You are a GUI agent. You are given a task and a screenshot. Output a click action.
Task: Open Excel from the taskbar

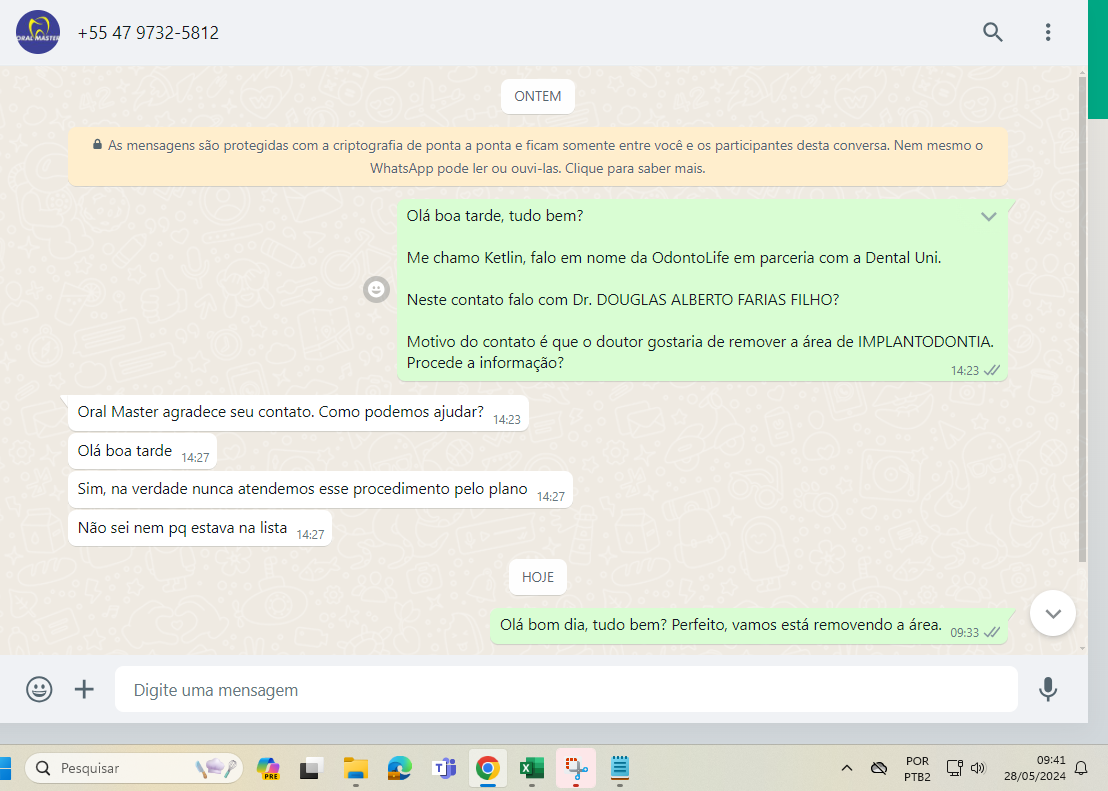(x=531, y=768)
